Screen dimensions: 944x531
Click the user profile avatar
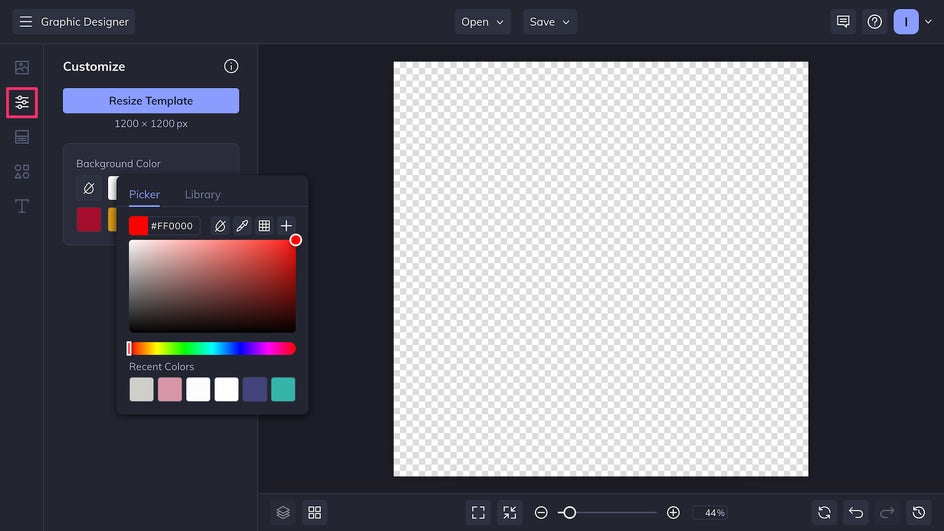(x=906, y=22)
